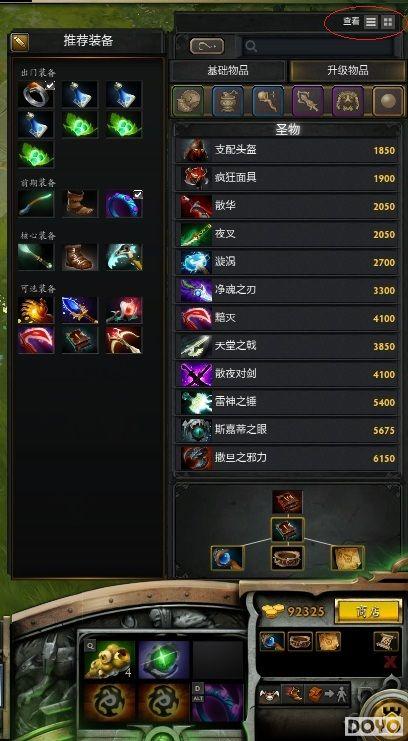
Task: Select 雷神之锤 from the list
Action: click(x=287, y=402)
